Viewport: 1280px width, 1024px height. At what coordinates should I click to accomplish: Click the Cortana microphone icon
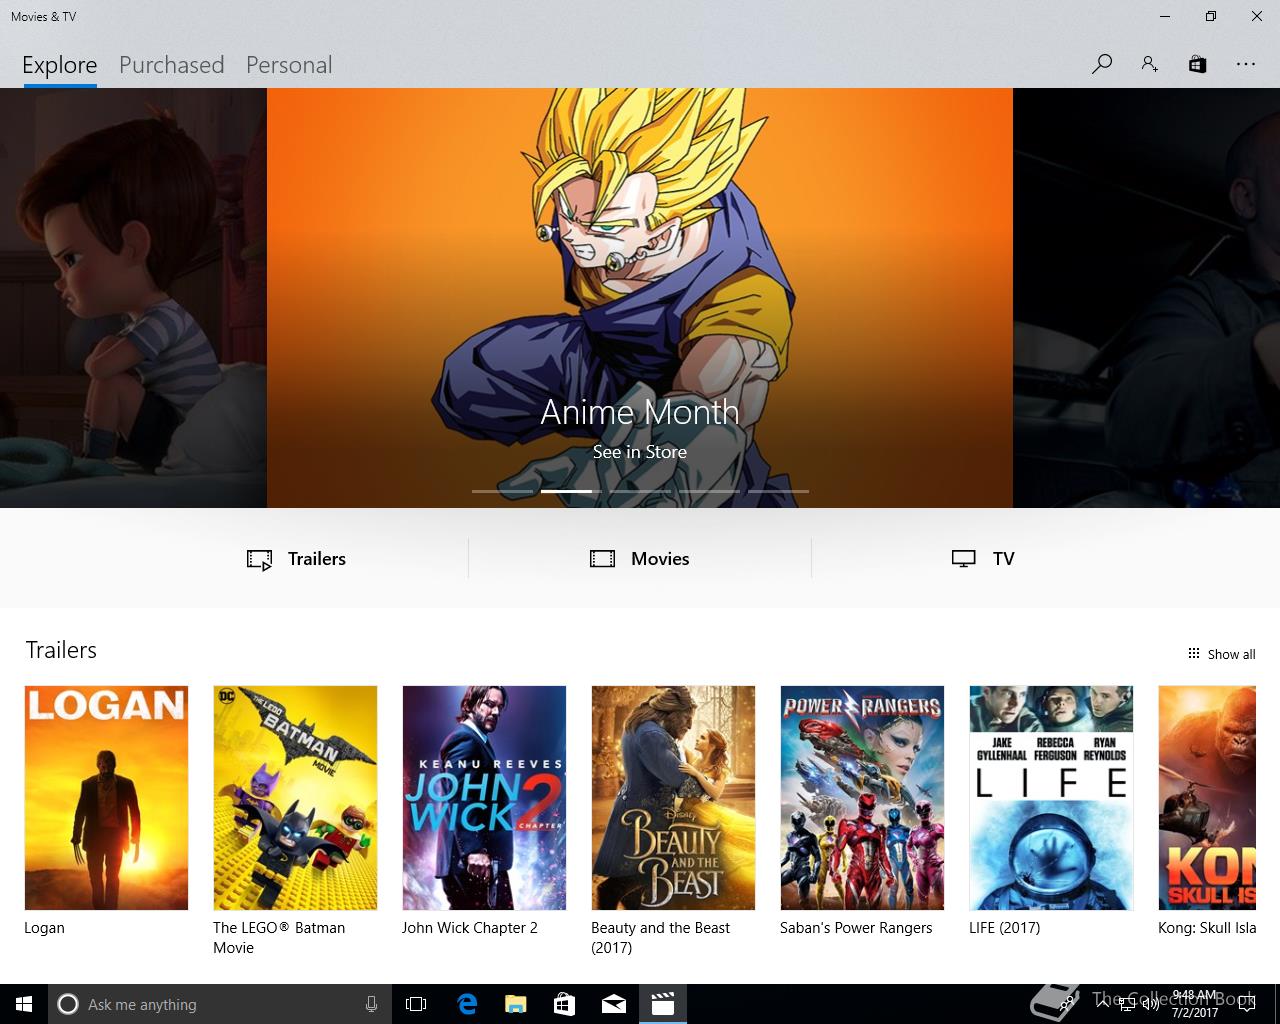click(371, 1004)
